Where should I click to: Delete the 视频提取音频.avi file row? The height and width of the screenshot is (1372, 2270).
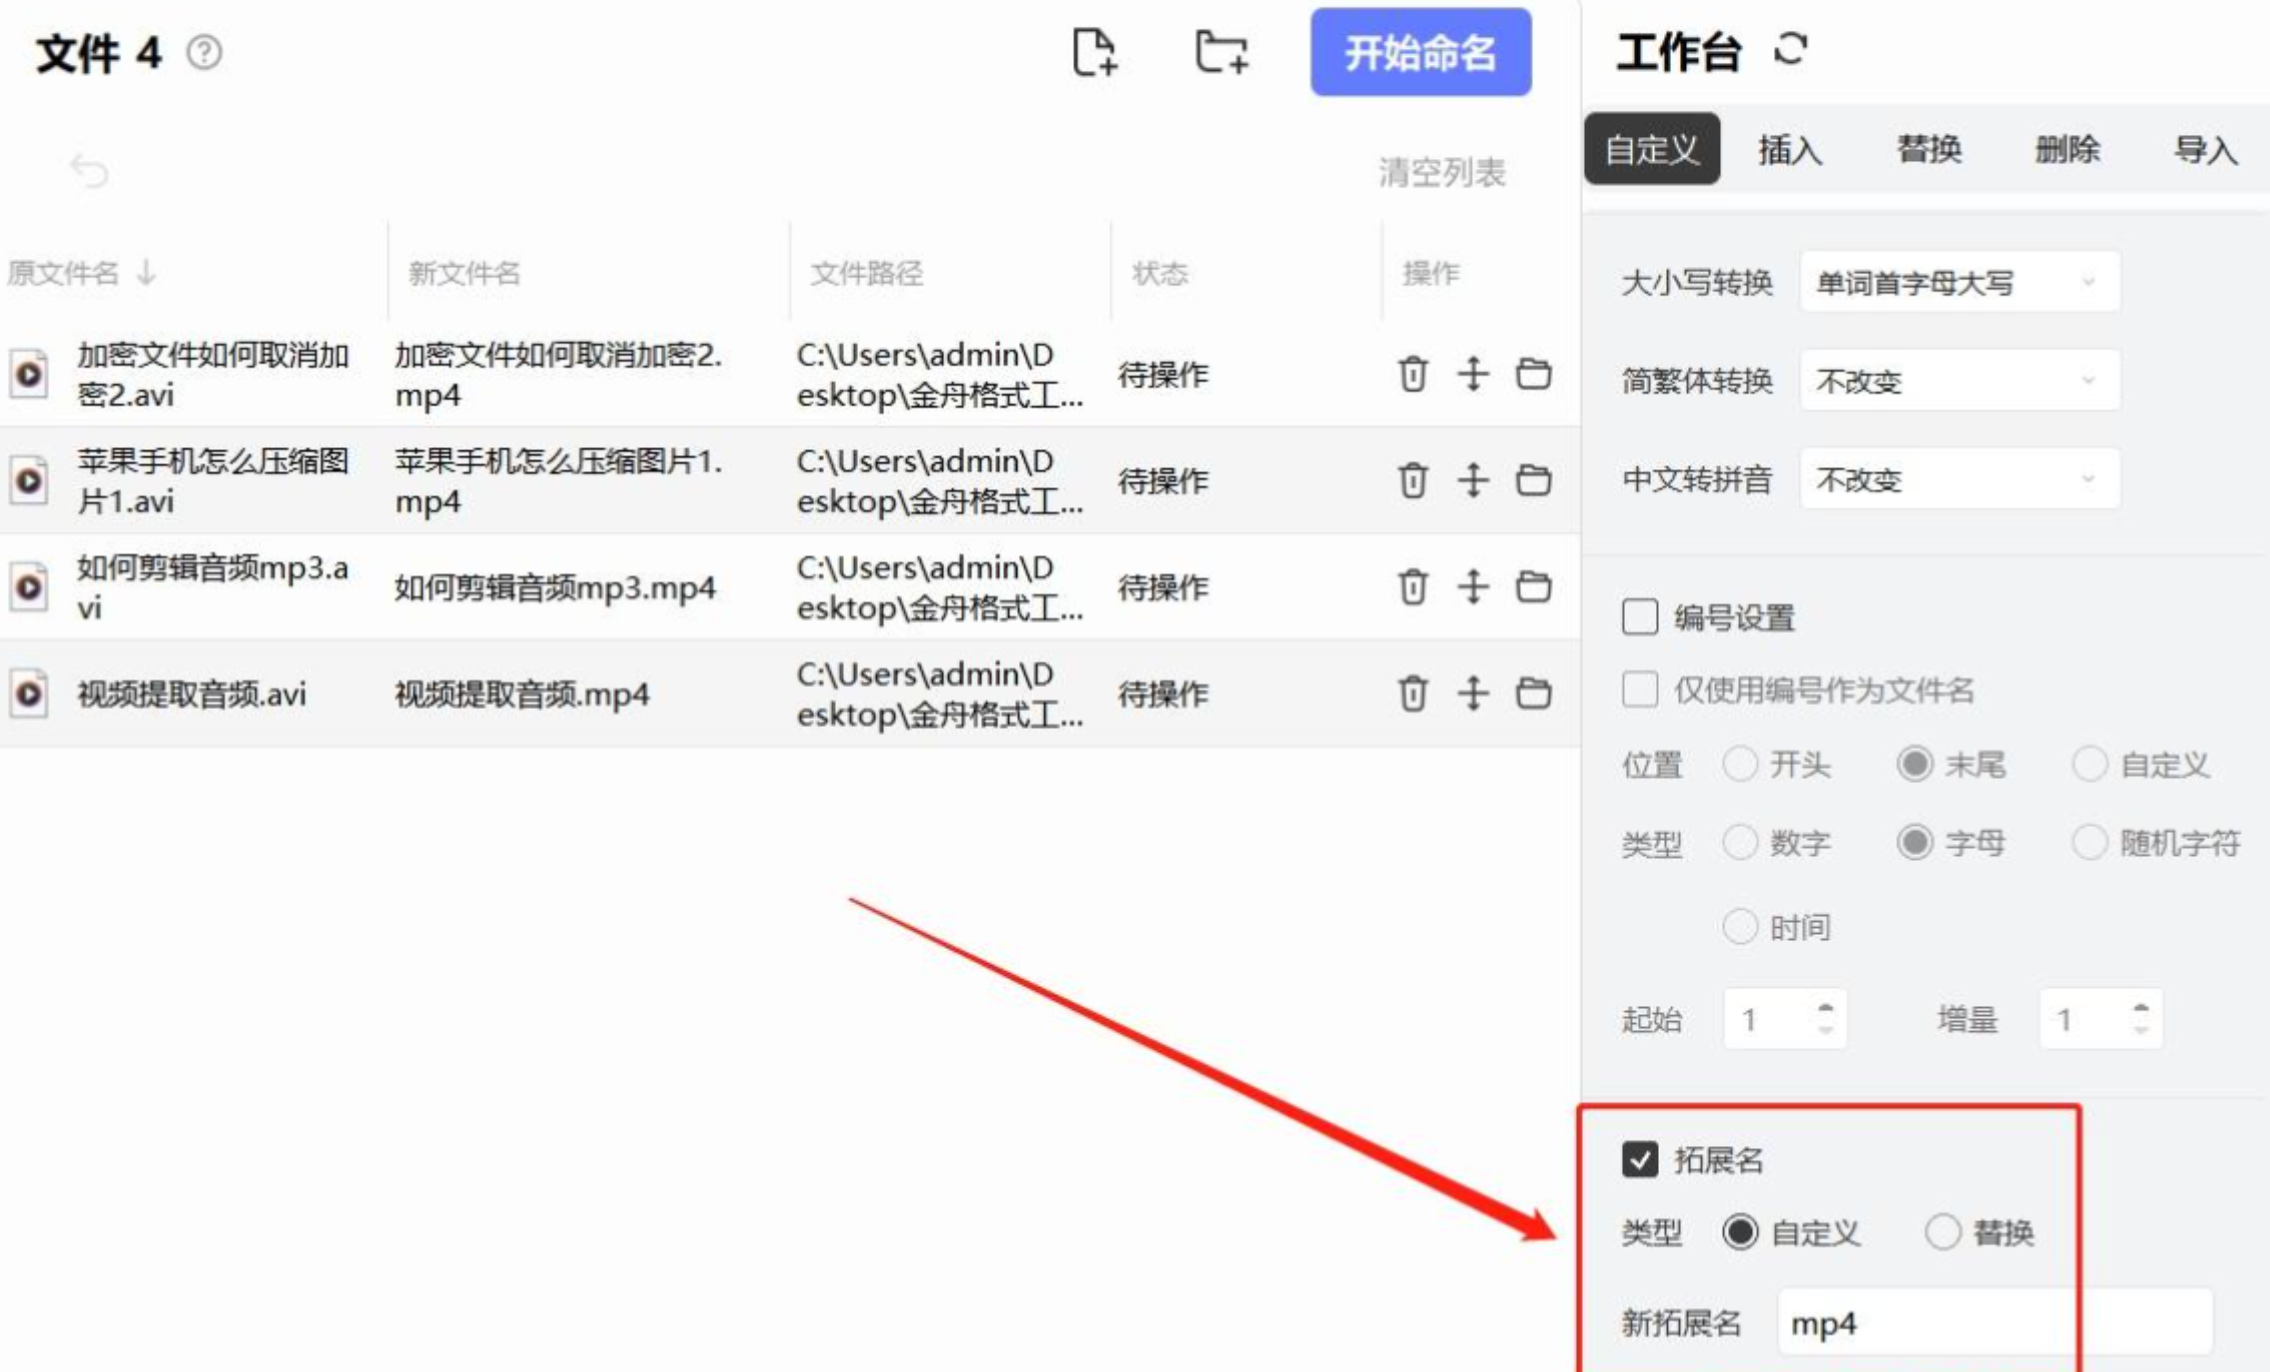pos(1412,693)
